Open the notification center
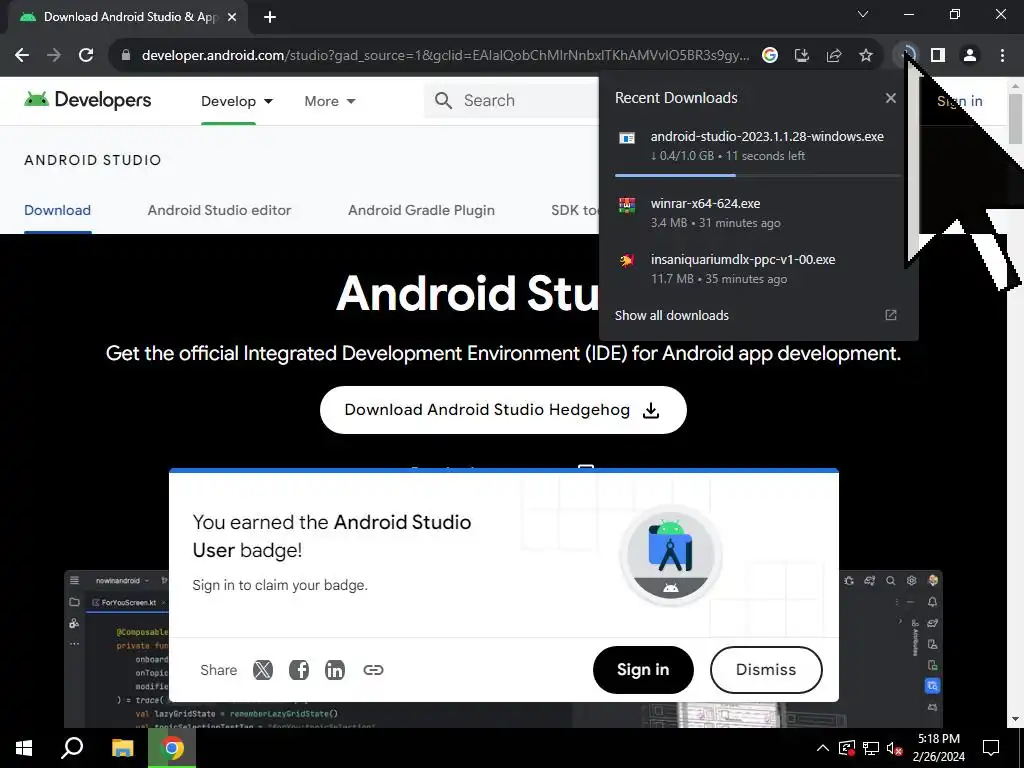The width and height of the screenshot is (1024, 768). (991, 748)
